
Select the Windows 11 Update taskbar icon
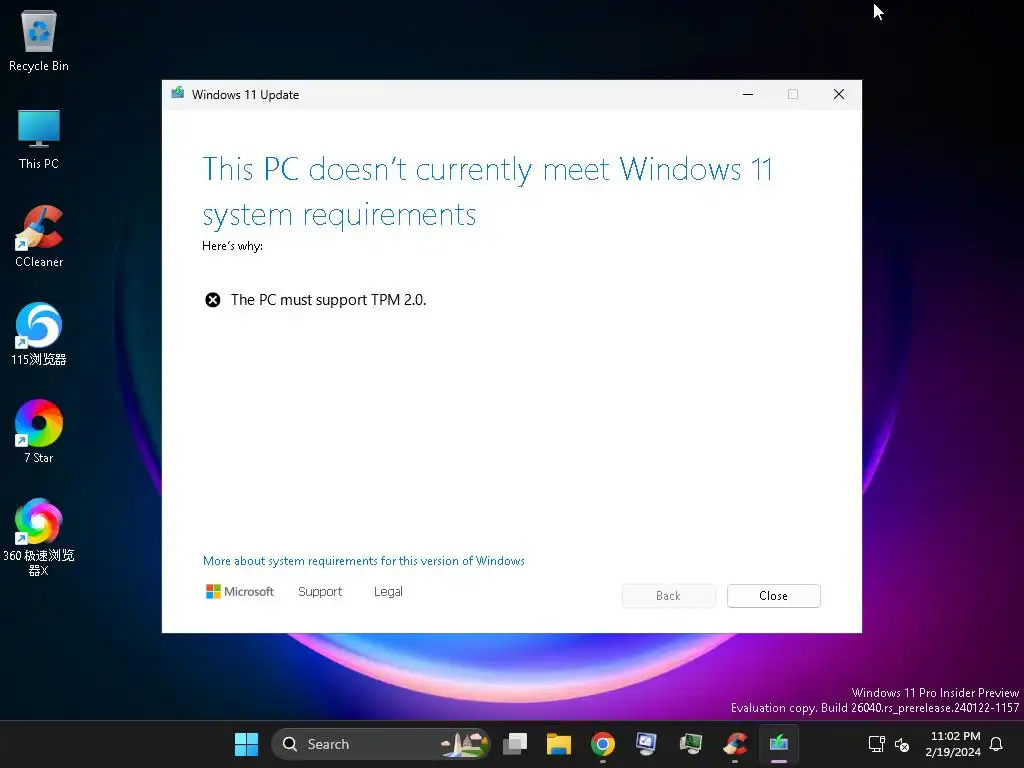click(778, 744)
